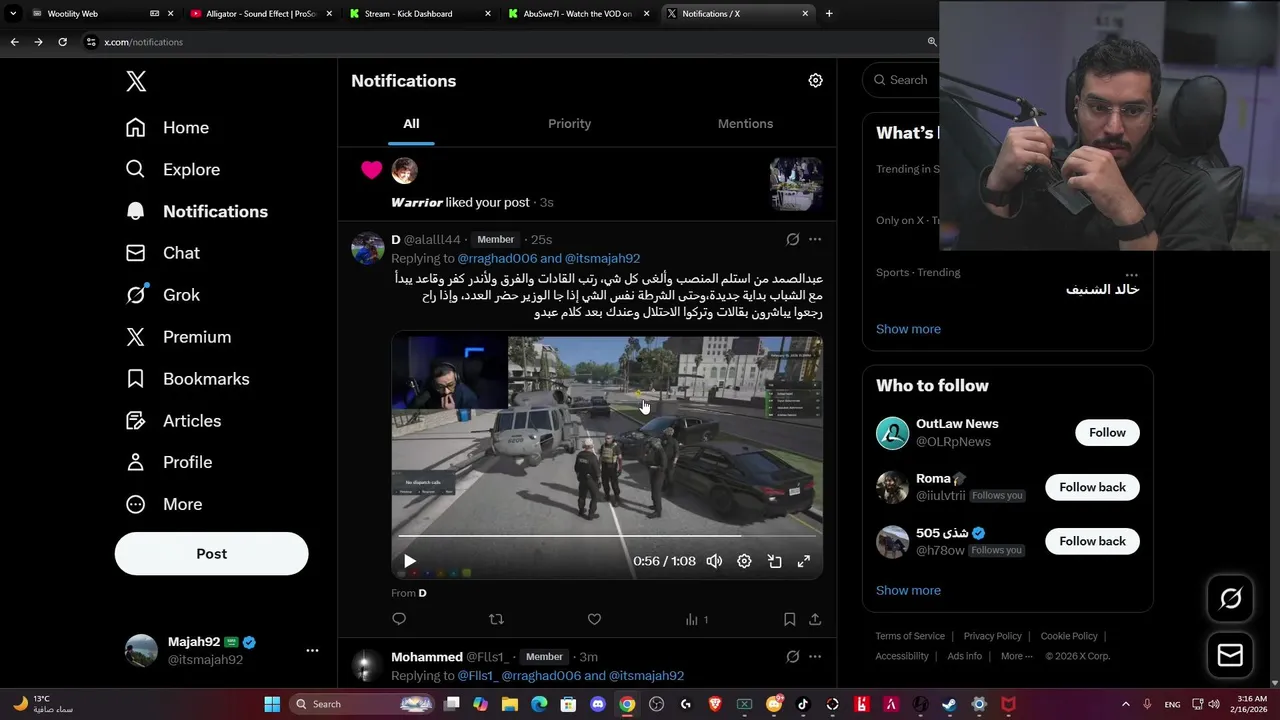Screen dimensions: 1280x720
Task: Open more menu on D's reply
Action: click(815, 240)
